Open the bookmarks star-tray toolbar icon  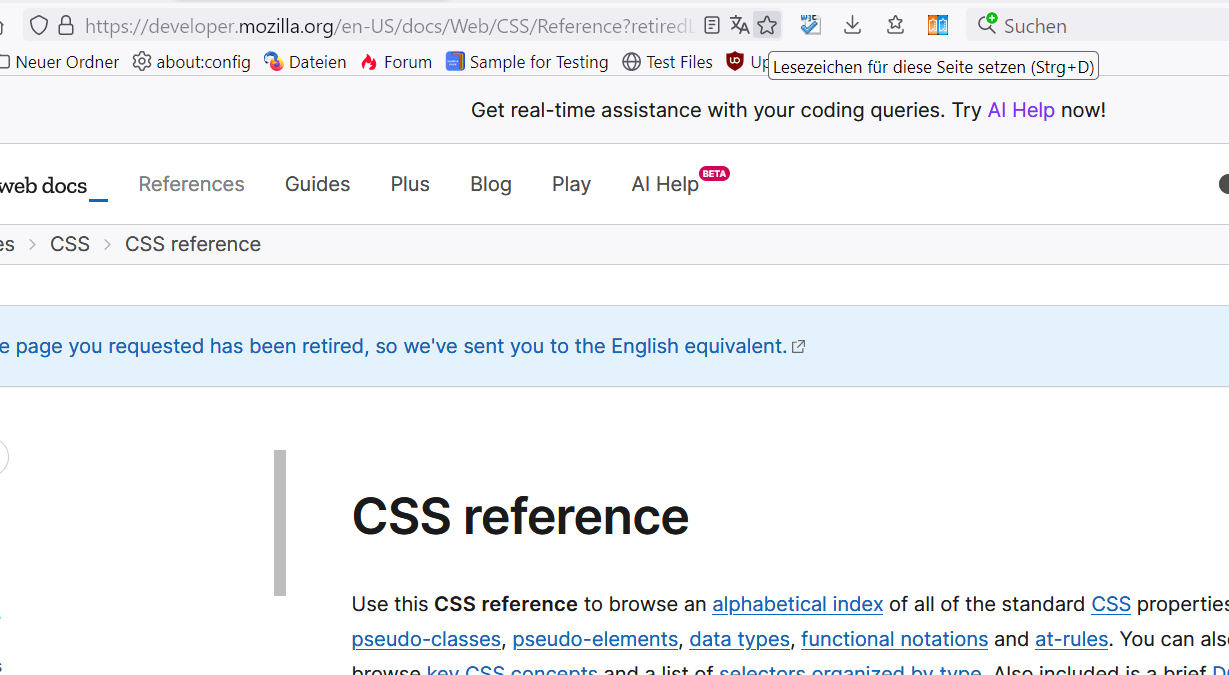click(895, 25)
